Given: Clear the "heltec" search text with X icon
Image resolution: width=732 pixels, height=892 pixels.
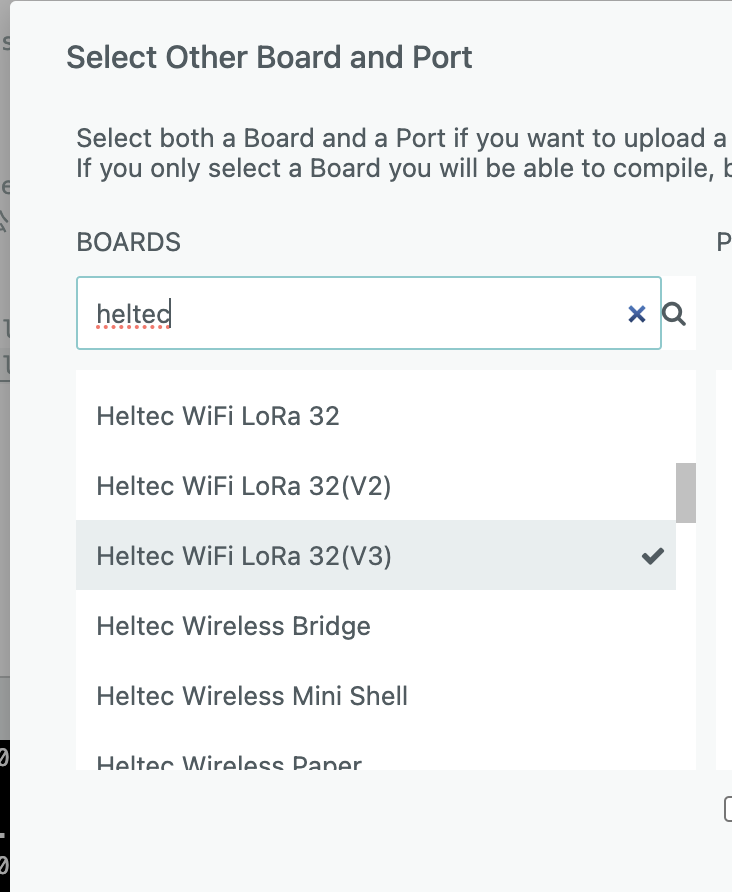Looking at the screenshot, I should pyautogui.click(x=637, y=314).
